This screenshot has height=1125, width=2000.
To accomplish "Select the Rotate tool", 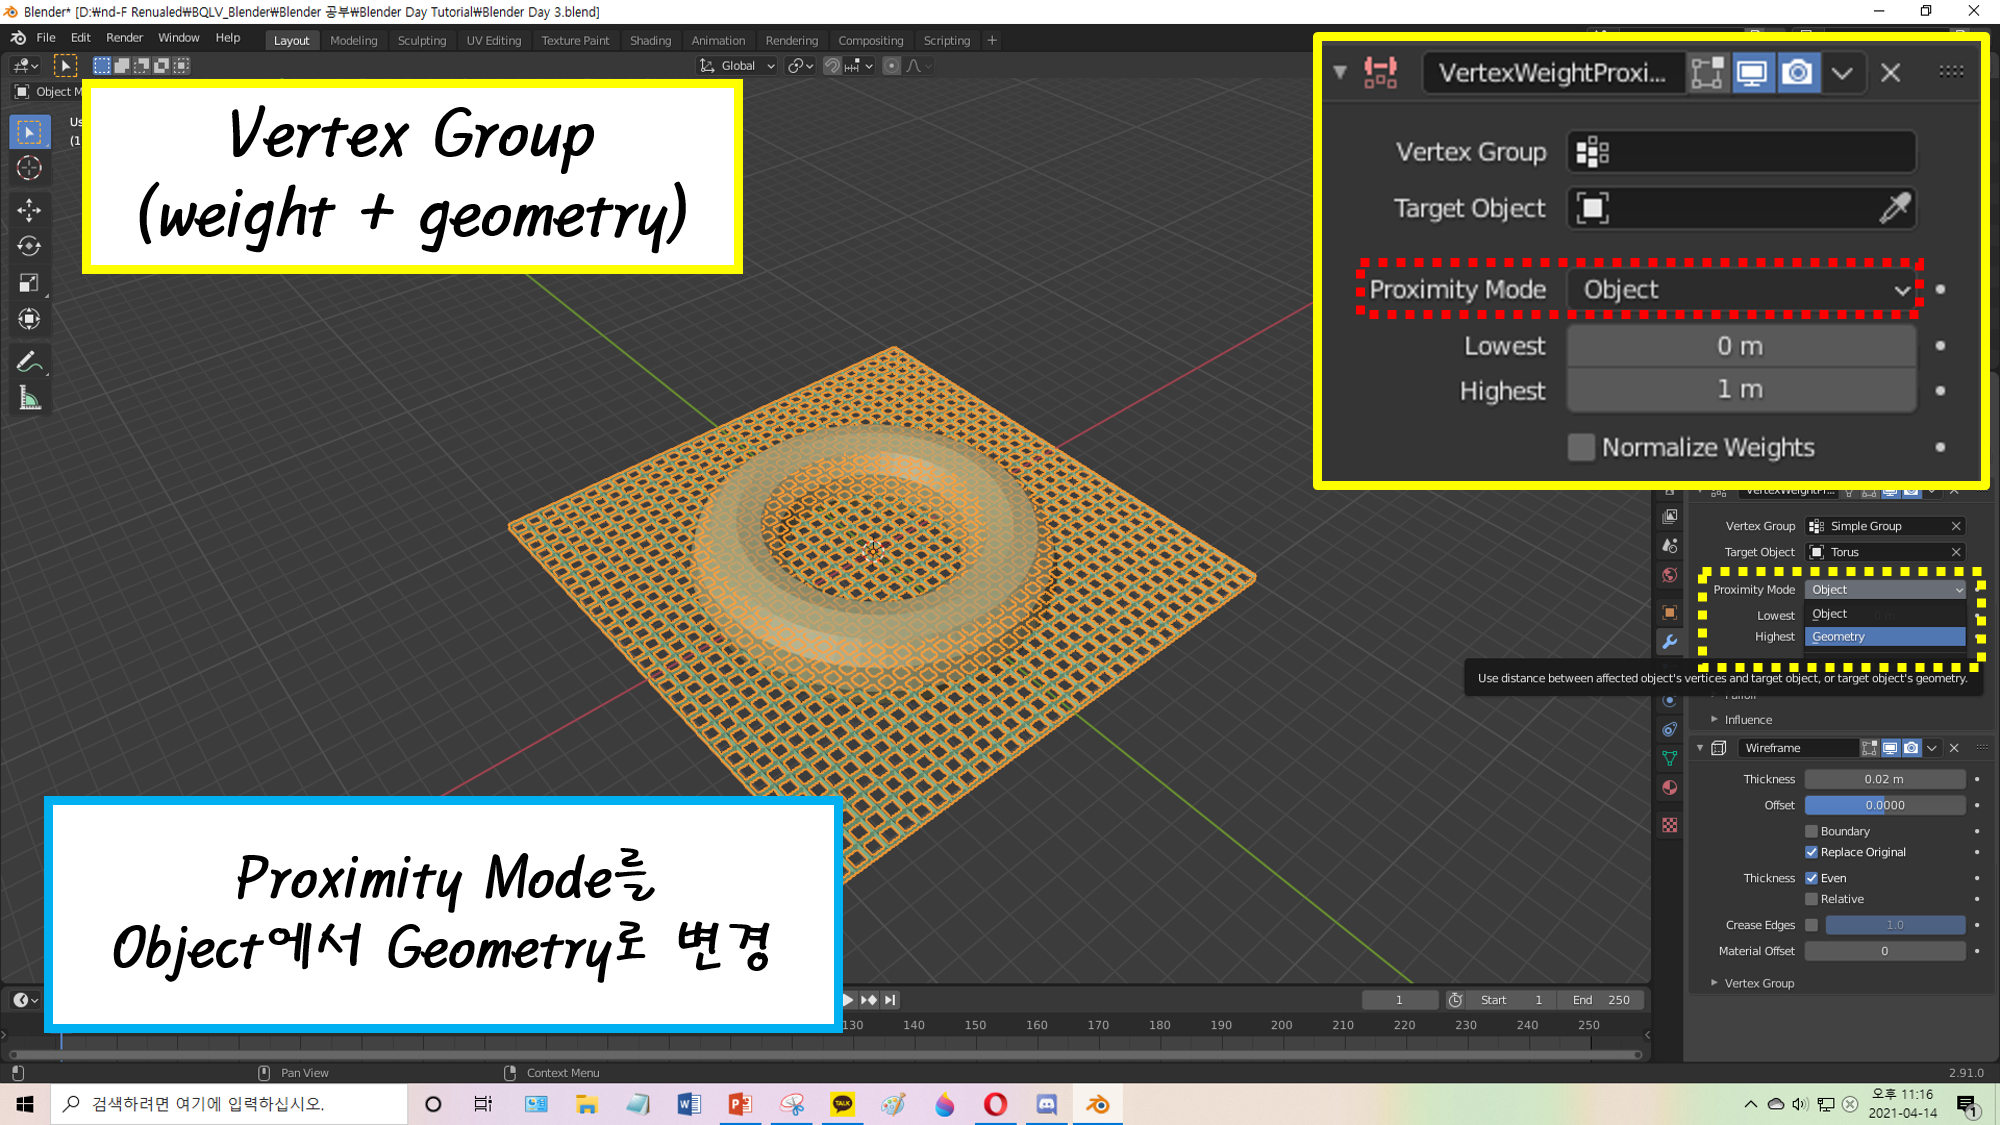I will (29, 246).
